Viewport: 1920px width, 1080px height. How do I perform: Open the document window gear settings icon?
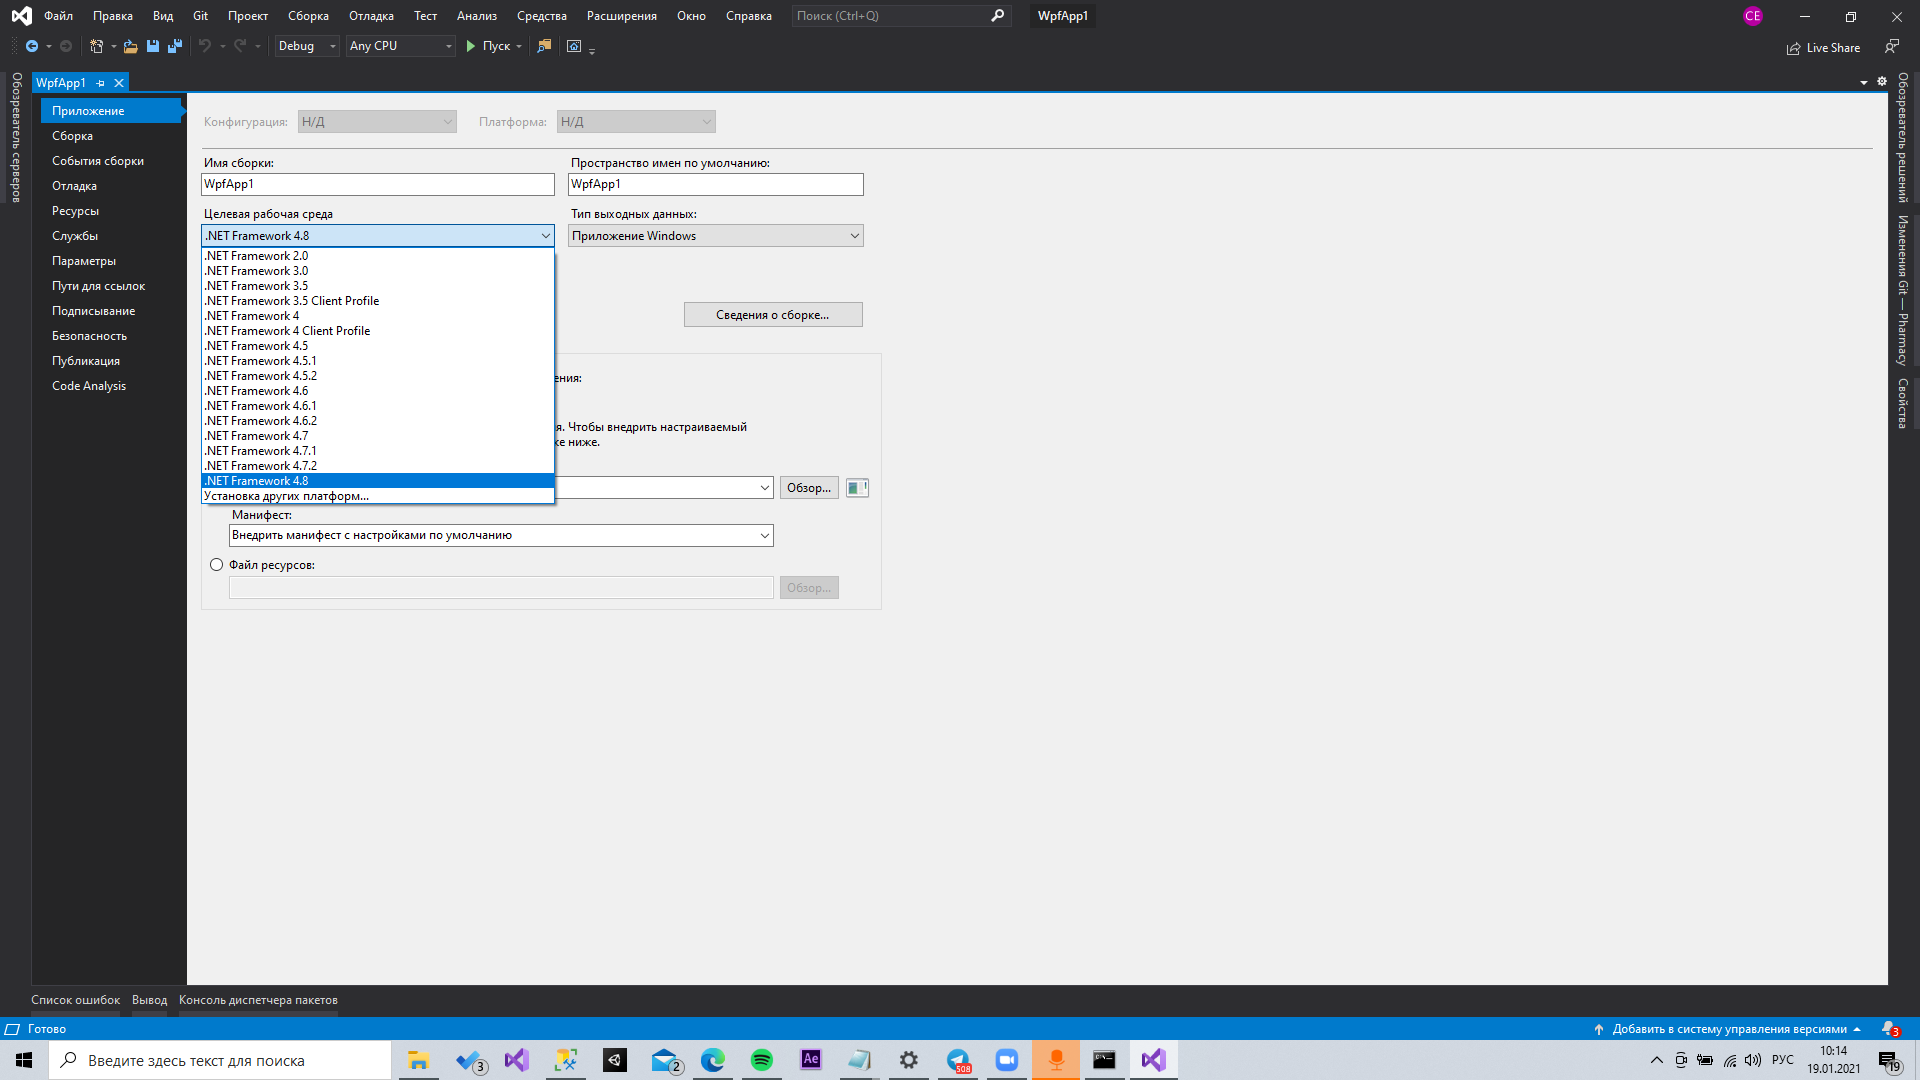[x=1882, y=82]
